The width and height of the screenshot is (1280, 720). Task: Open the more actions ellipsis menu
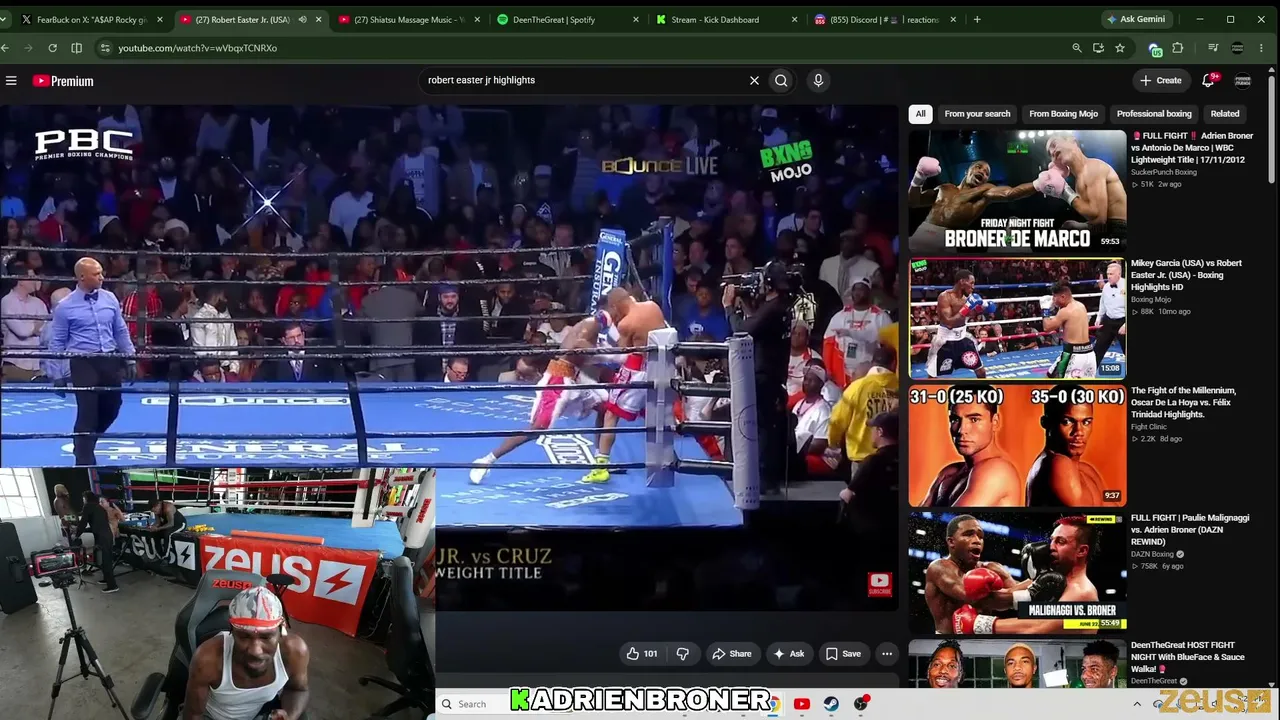[886, 654]
